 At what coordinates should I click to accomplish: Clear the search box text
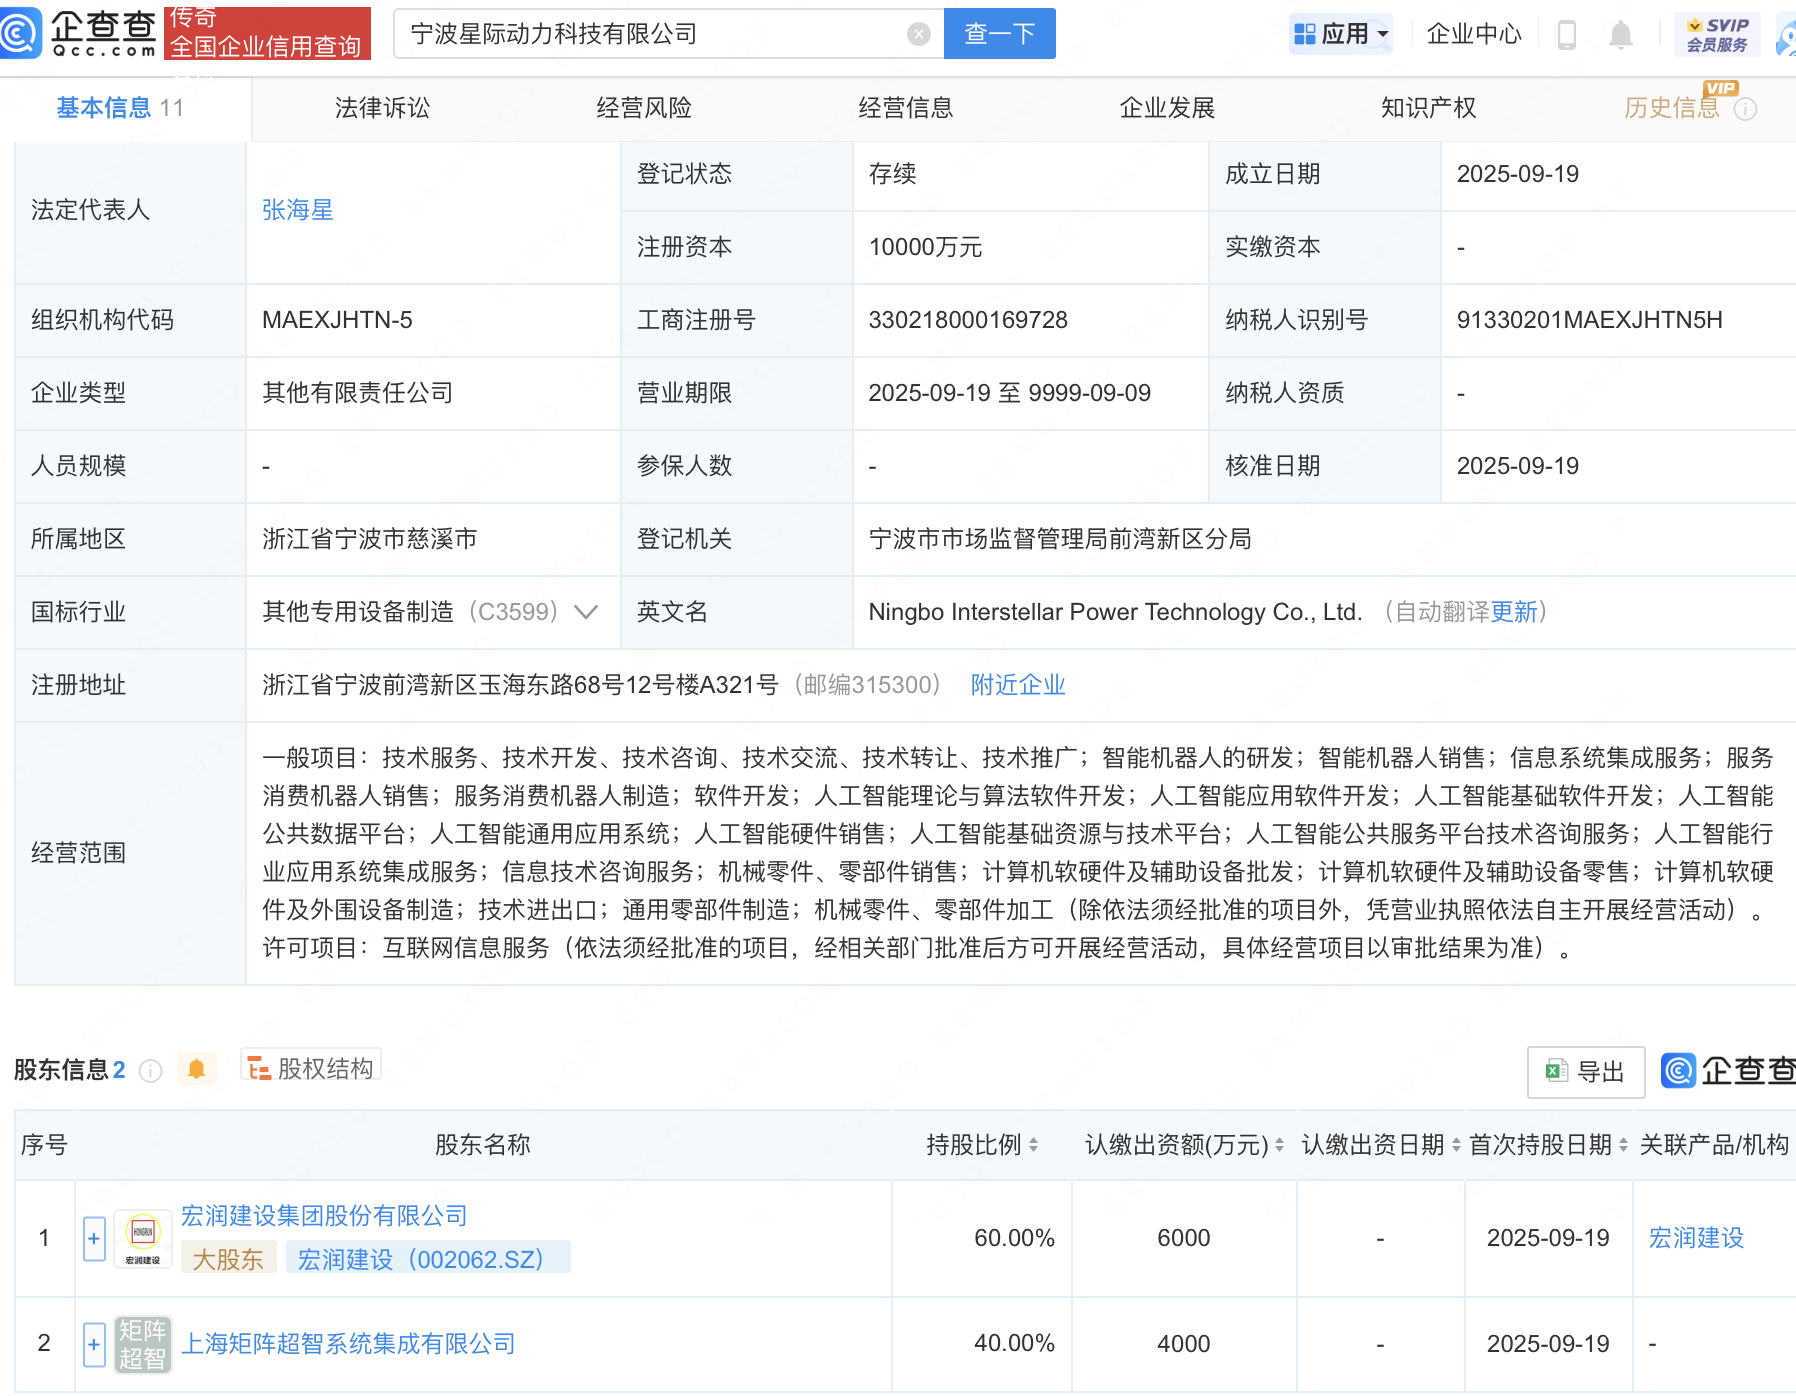[918, 34]
